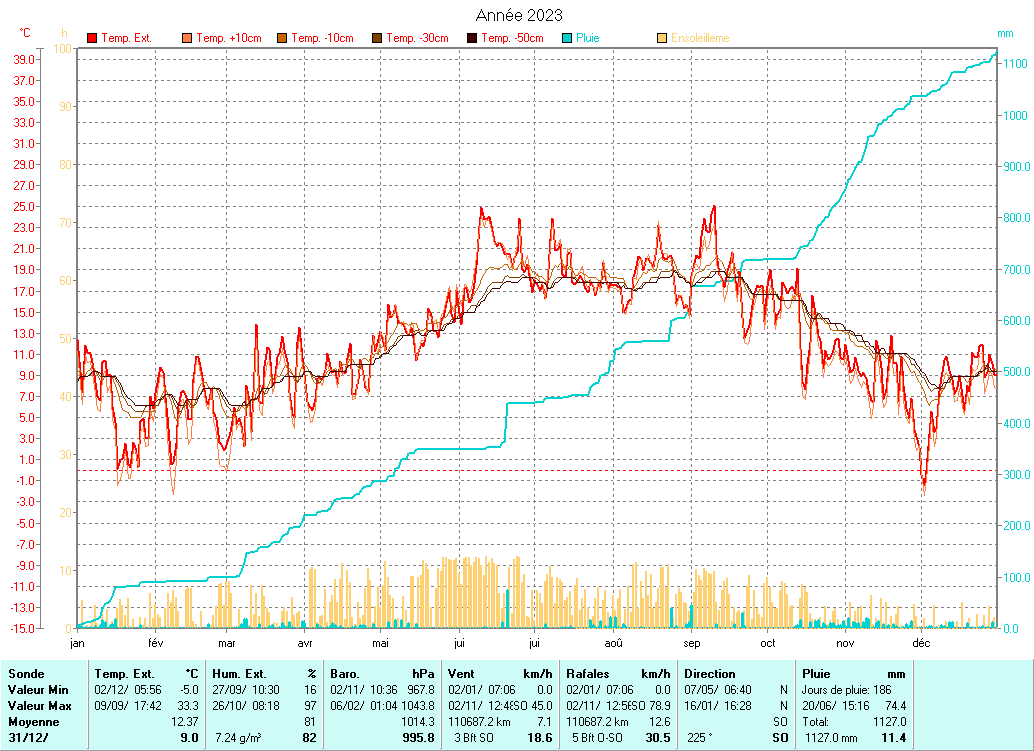
Task: Select the Valeur Max row label
Action: click(39, 706)
